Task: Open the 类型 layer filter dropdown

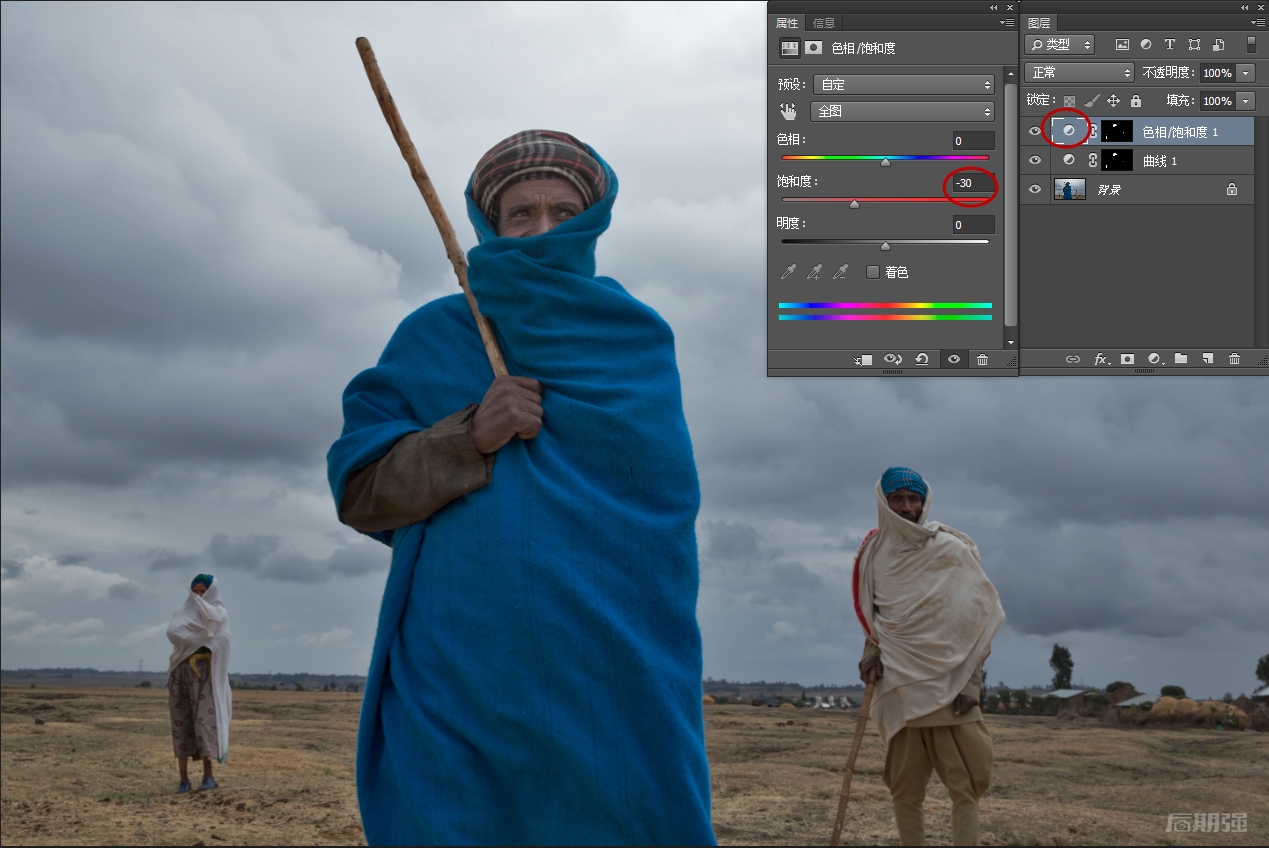Action: (x=1060, y=45)
